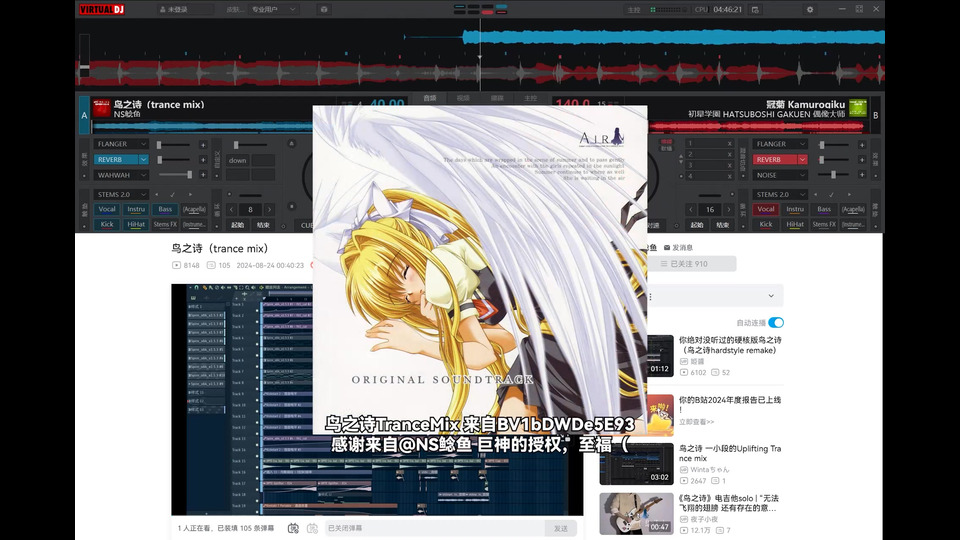Open deck A STEMS 2.0 dropdown
Image resolution: width=960 pixels, height=540 pixels.
click(x=121, y=195)
